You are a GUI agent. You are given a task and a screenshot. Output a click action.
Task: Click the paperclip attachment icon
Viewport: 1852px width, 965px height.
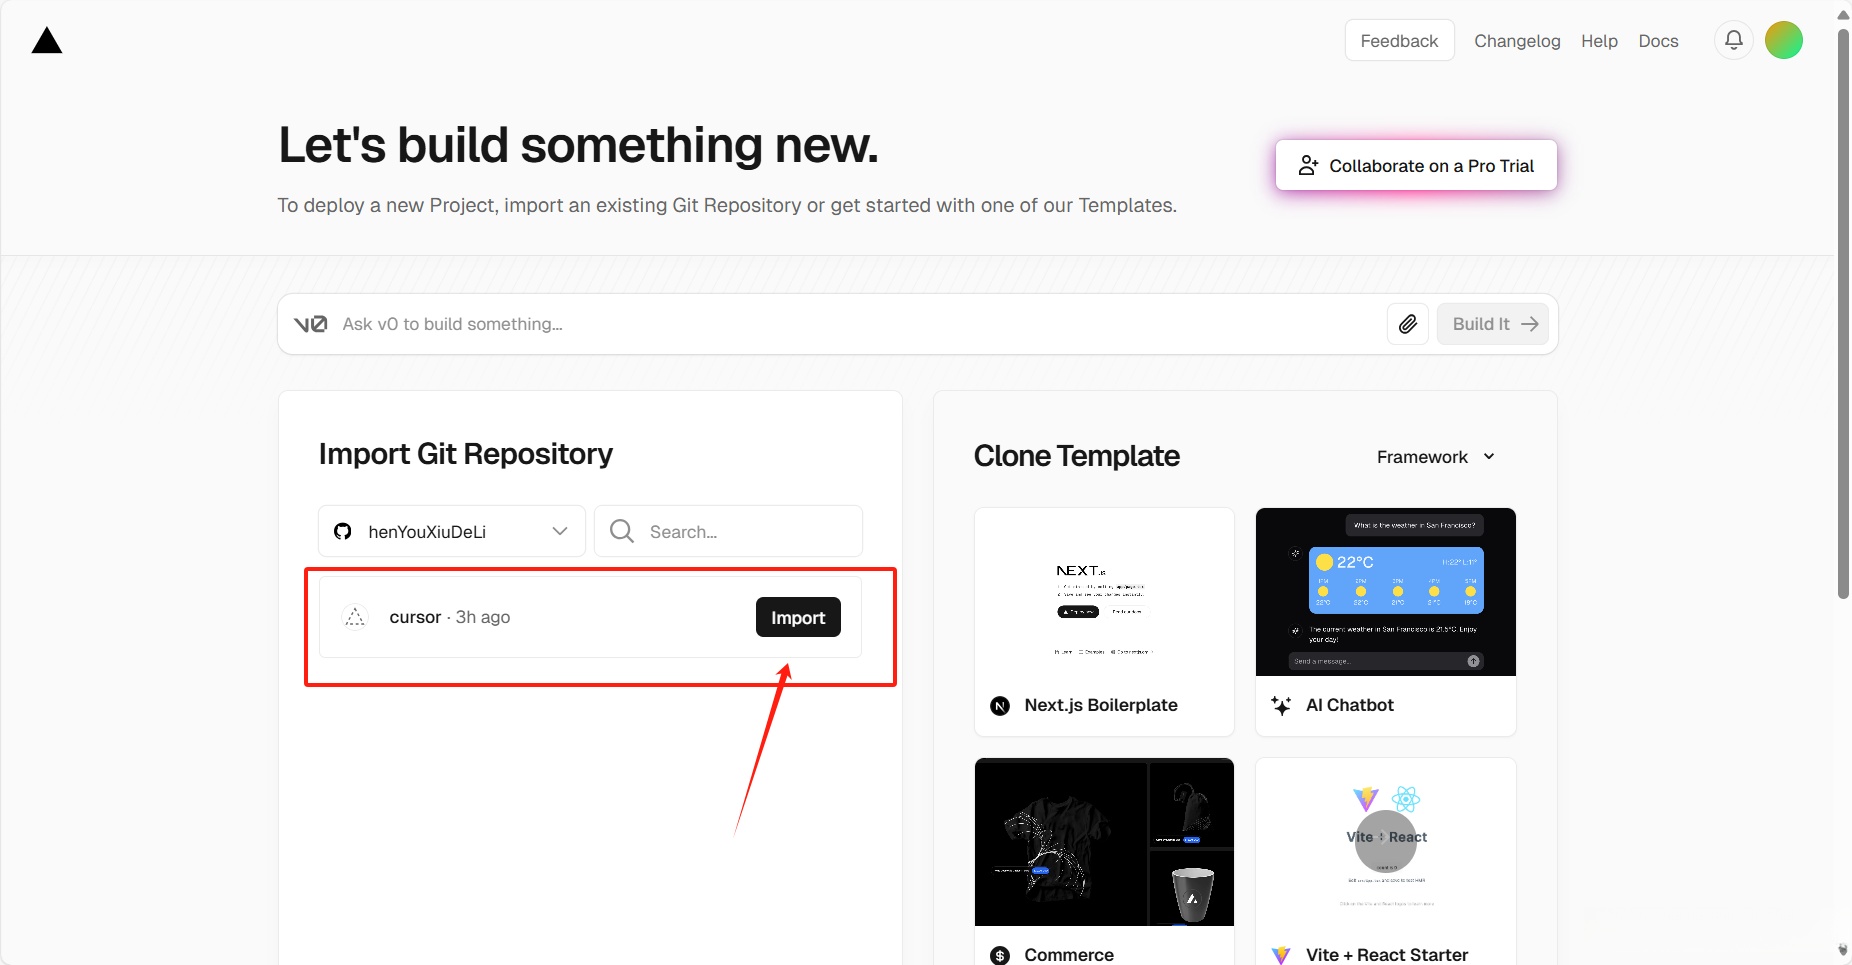tap(1407, 324)
